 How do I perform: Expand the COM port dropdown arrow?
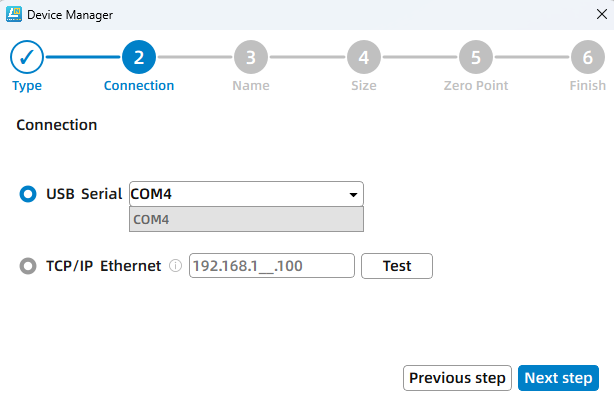point(353,195)
